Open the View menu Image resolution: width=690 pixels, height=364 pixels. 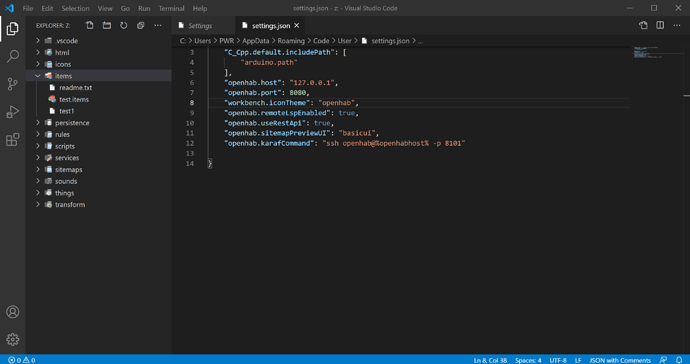click(105, 8)
